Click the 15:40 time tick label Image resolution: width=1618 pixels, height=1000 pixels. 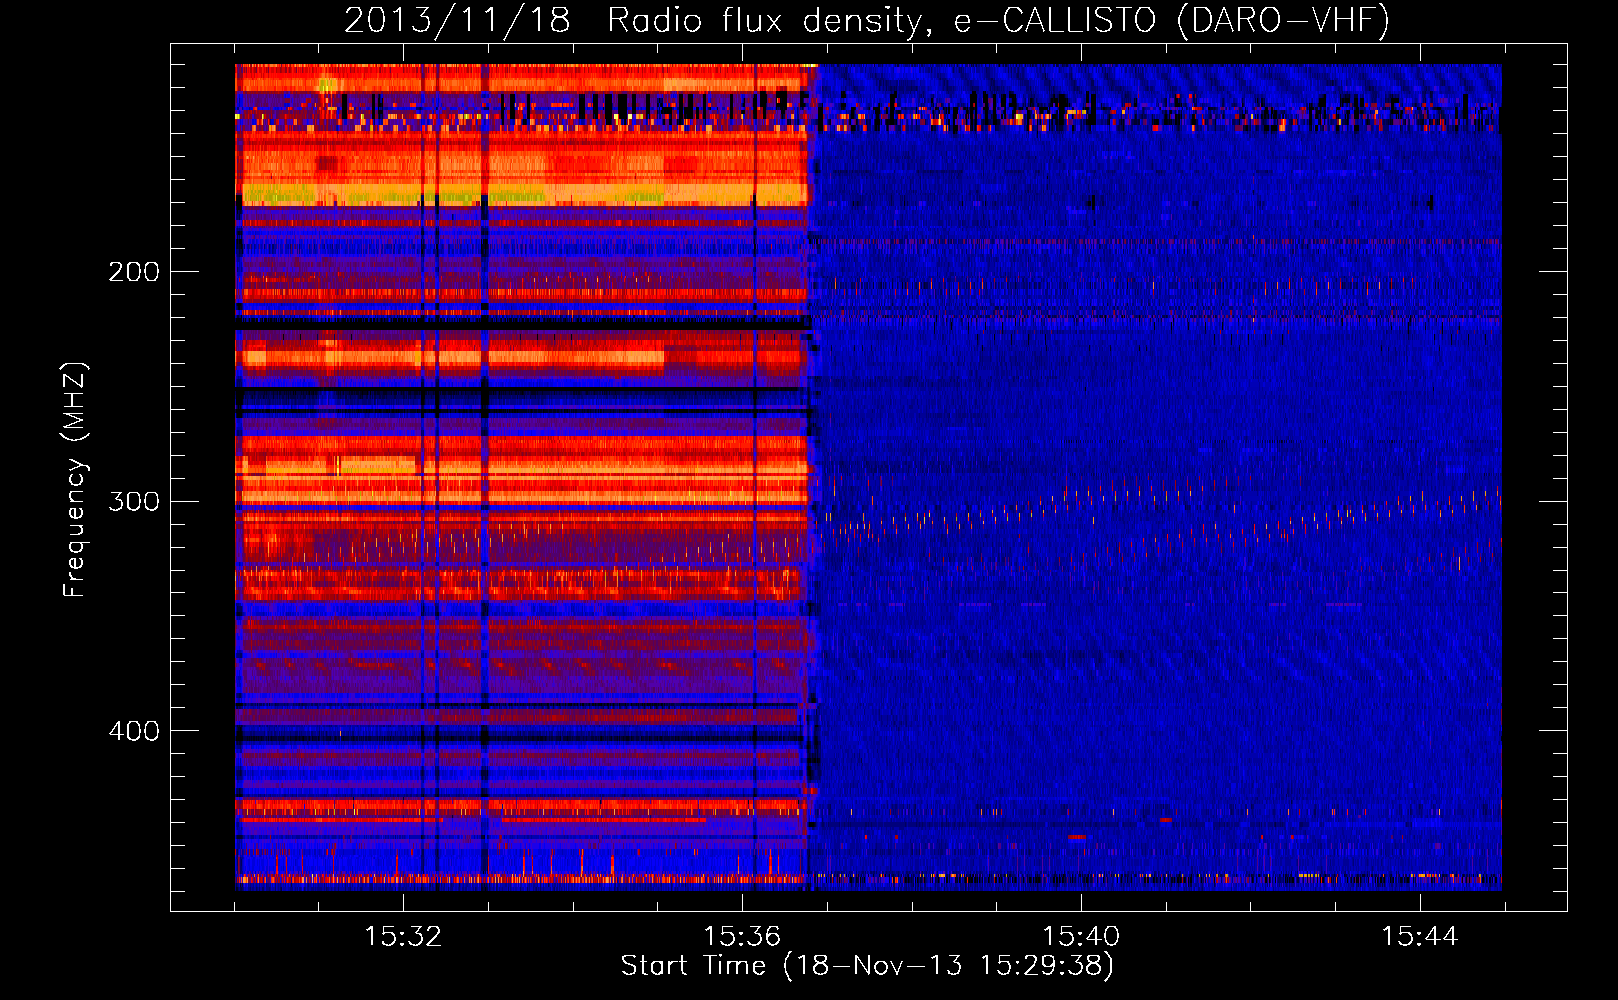tap(1081, 937)
